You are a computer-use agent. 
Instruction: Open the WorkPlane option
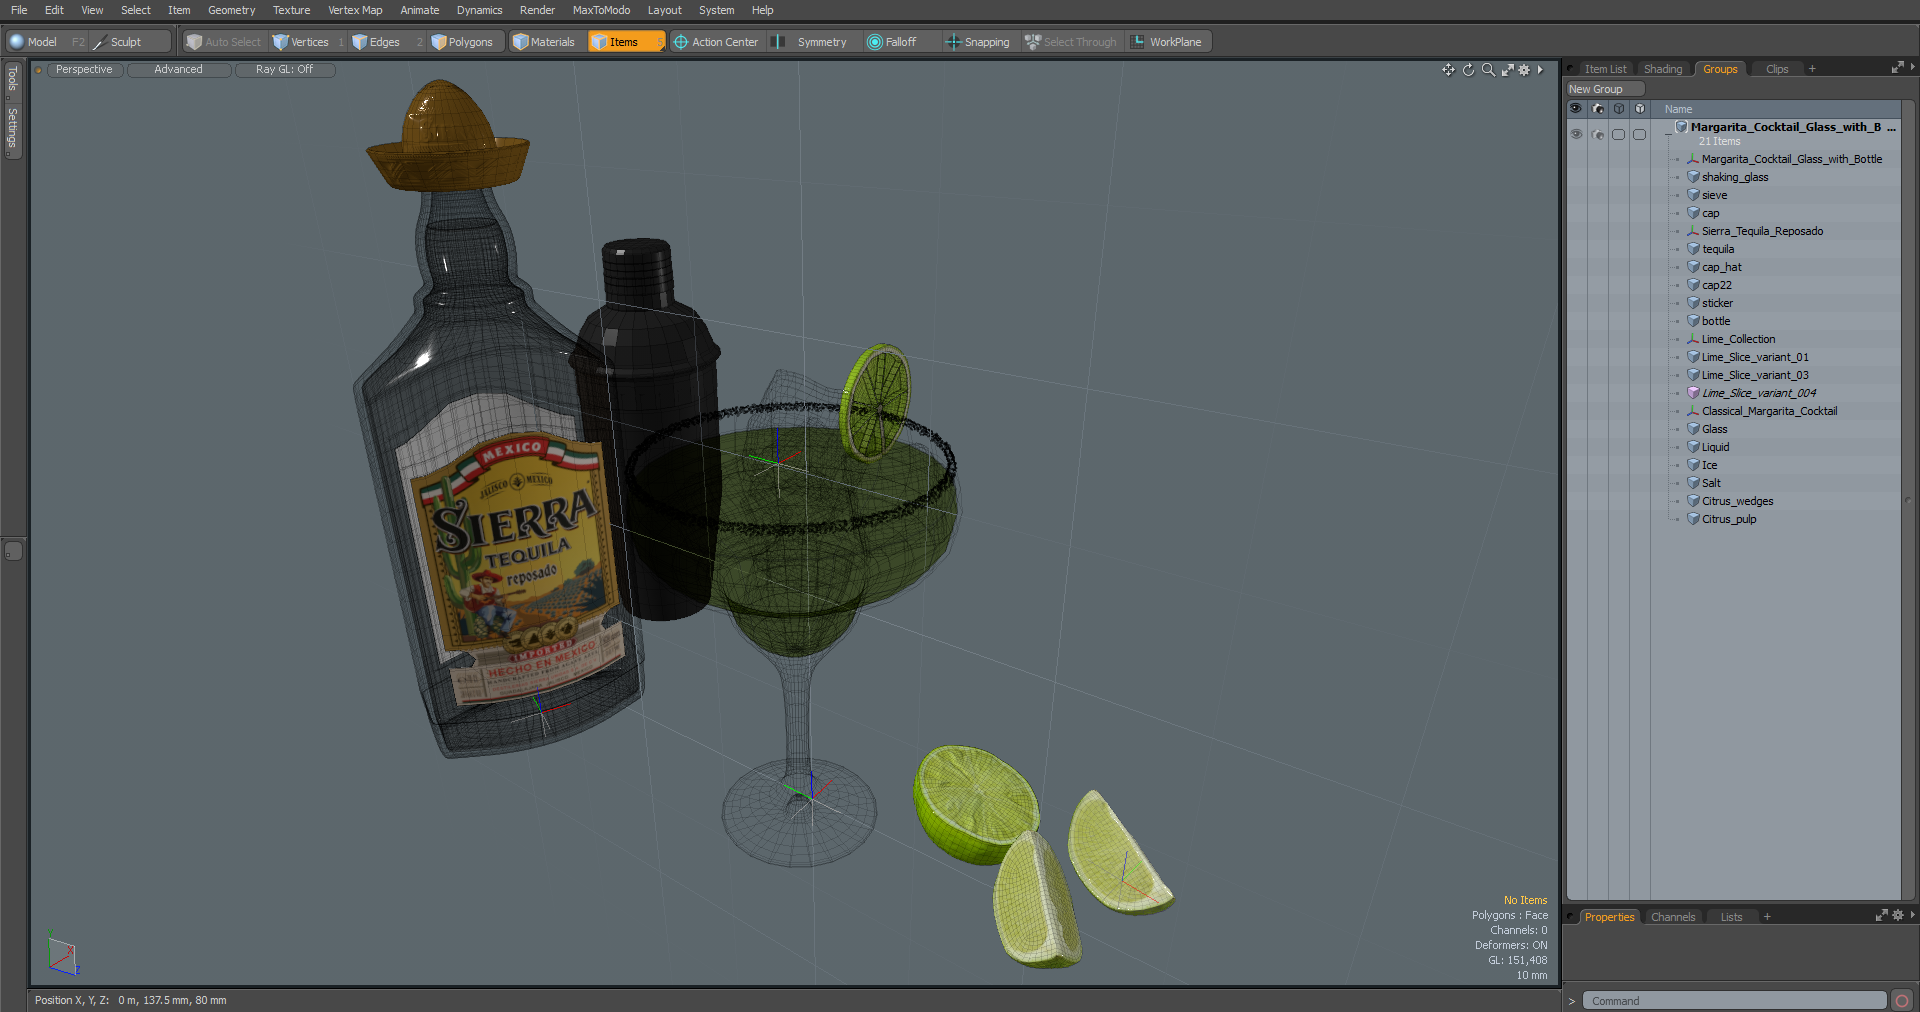click(1167, 42)
